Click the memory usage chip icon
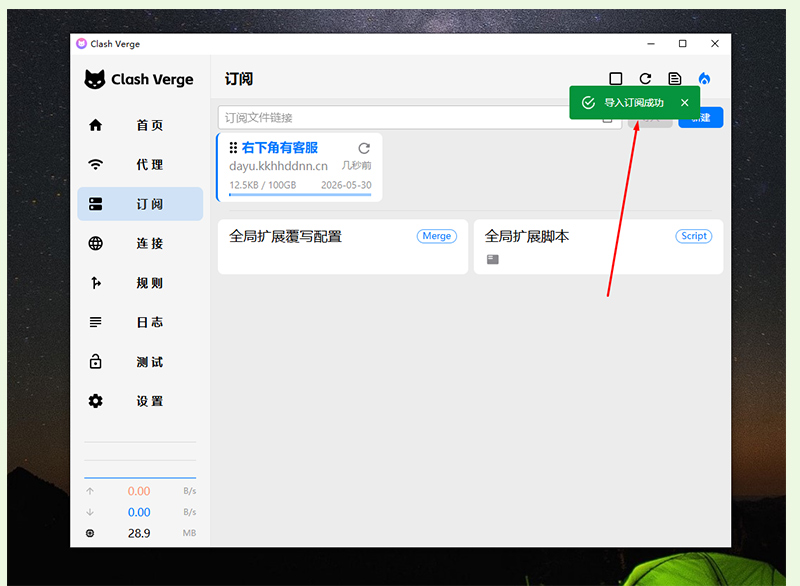The width and height of the screenshot is (800, 586). point(90,533)
